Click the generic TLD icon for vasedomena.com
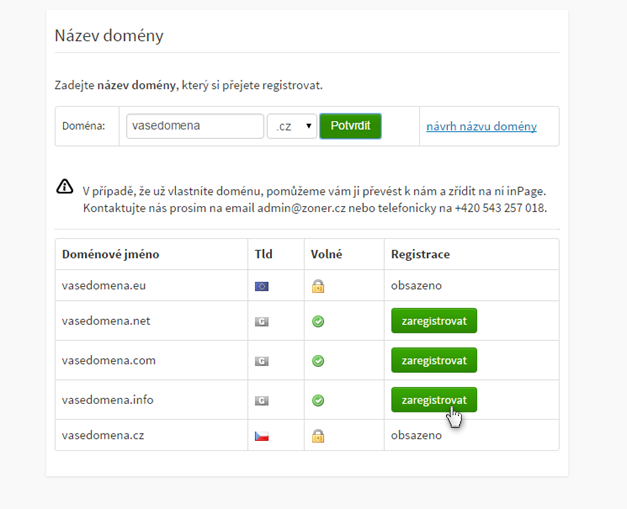 click(262, 361)
